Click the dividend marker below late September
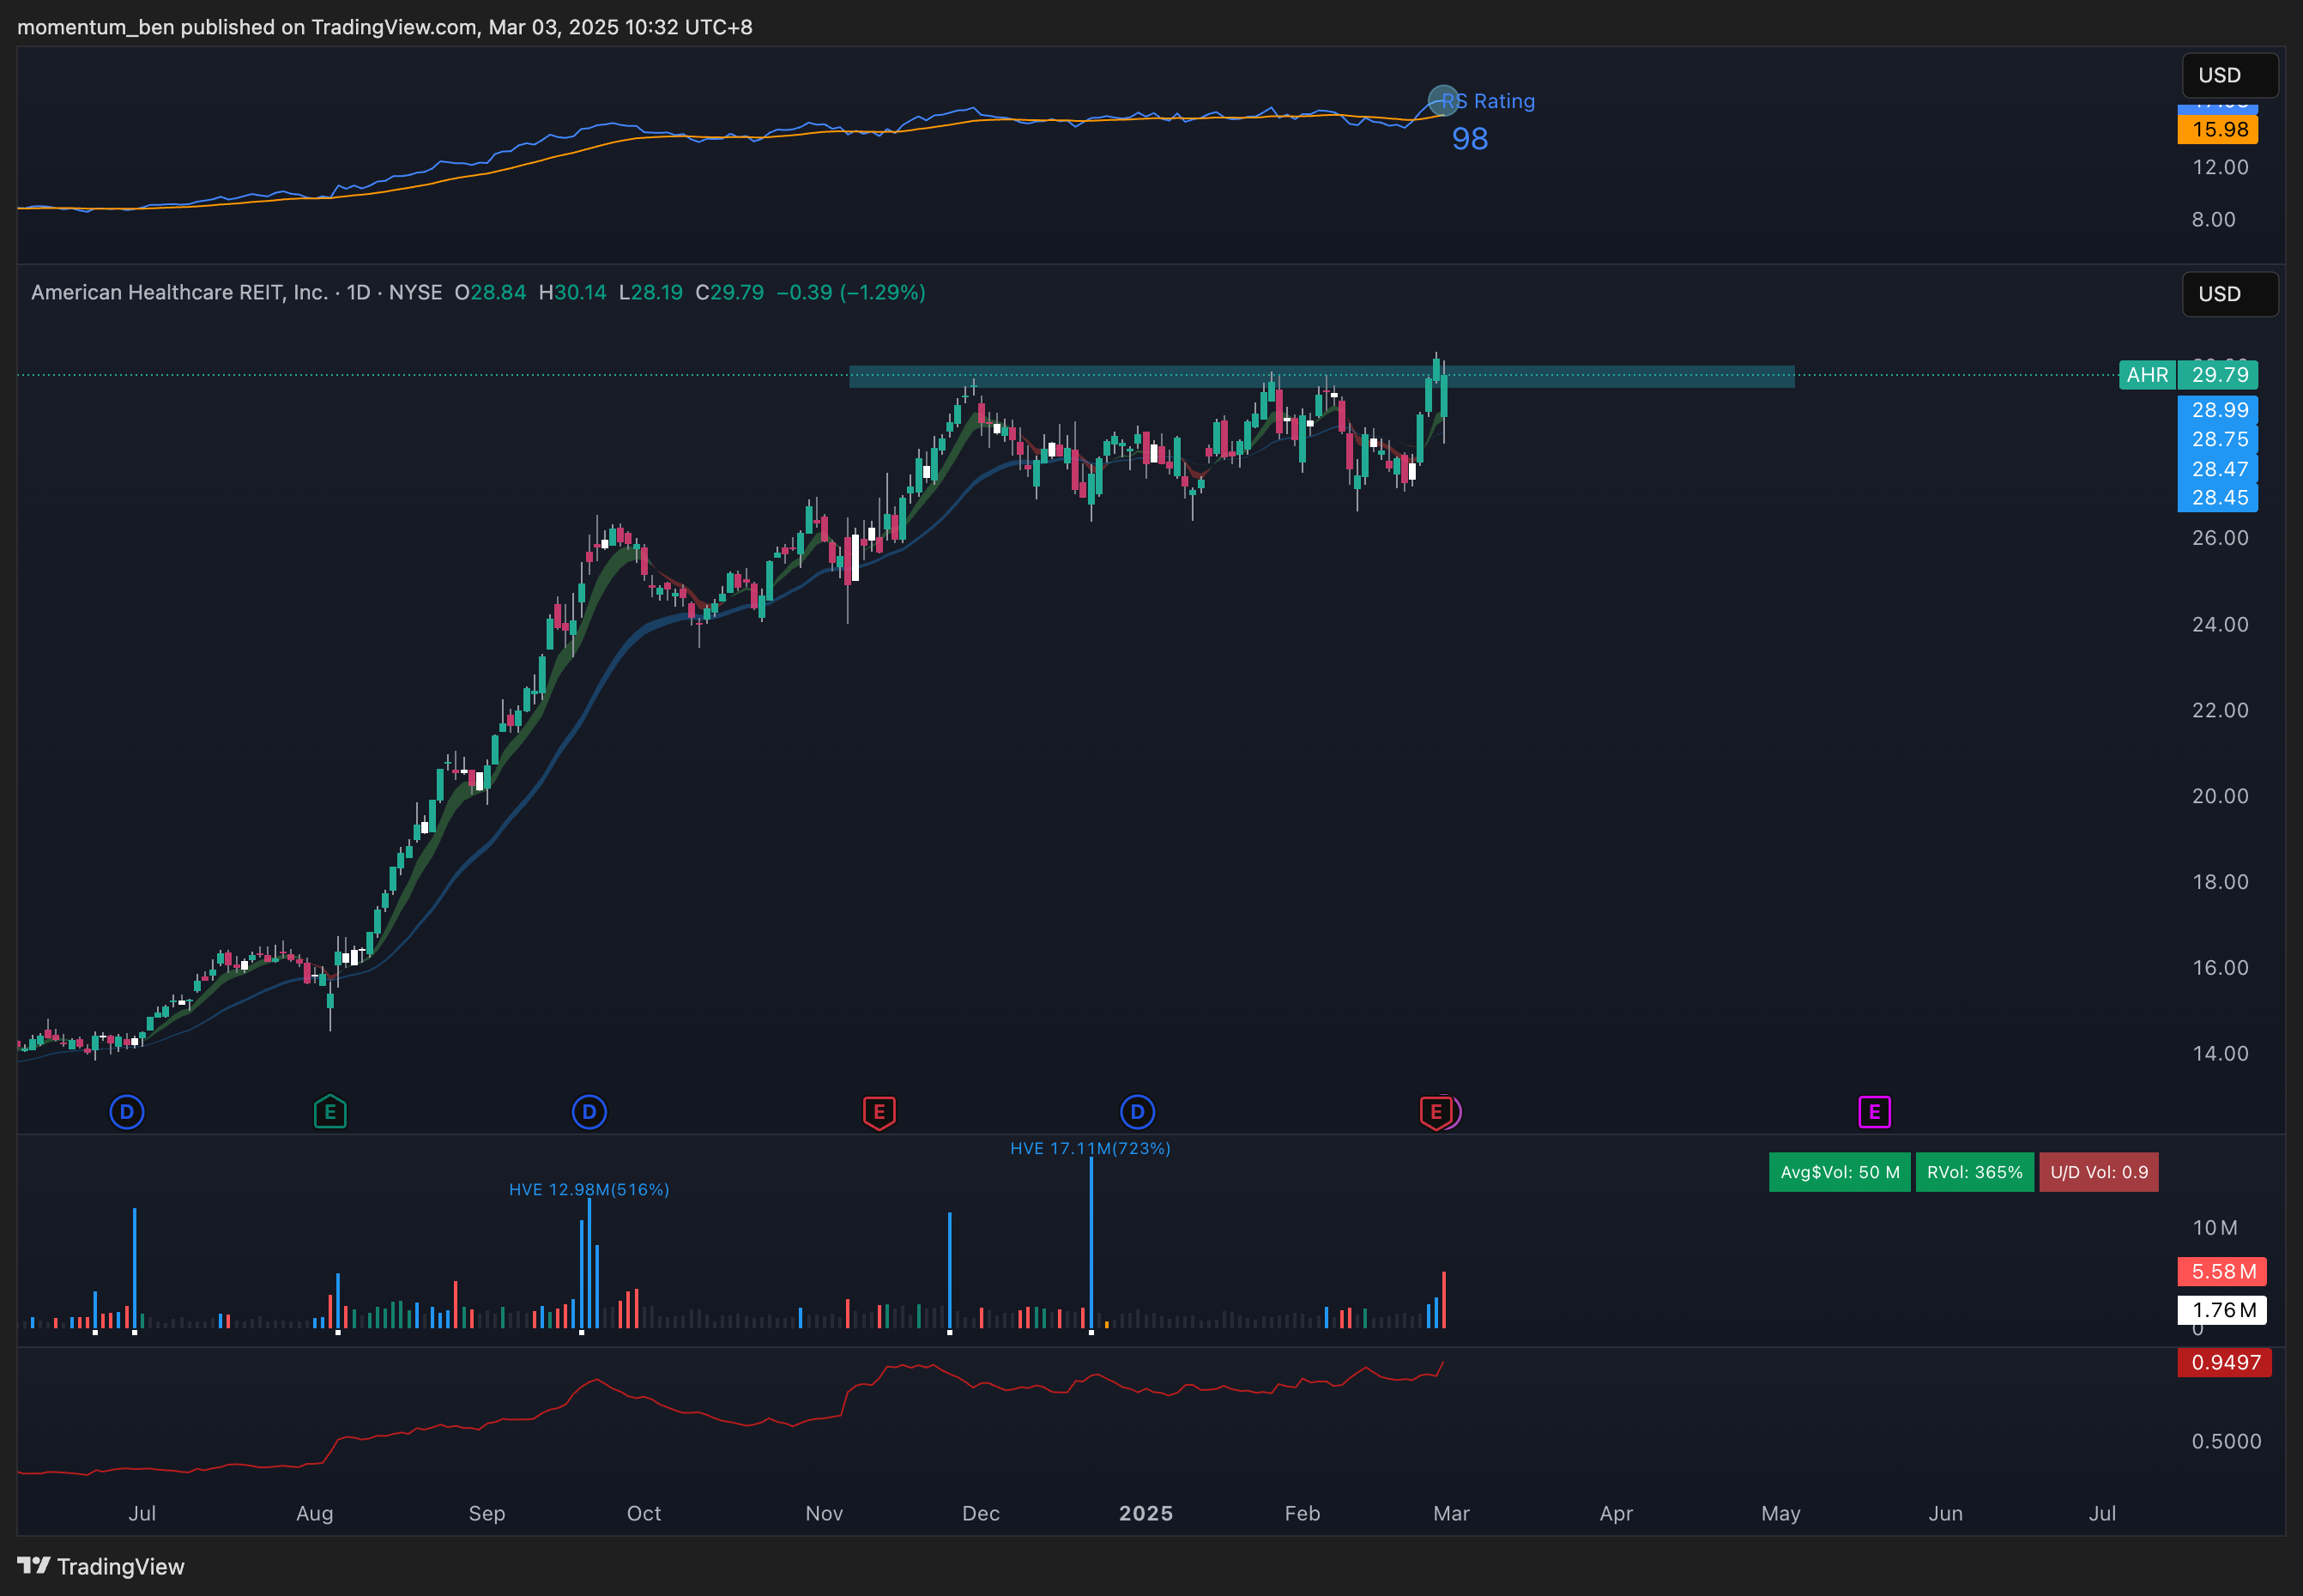2303x1596 pixels. pos(589,1111)
